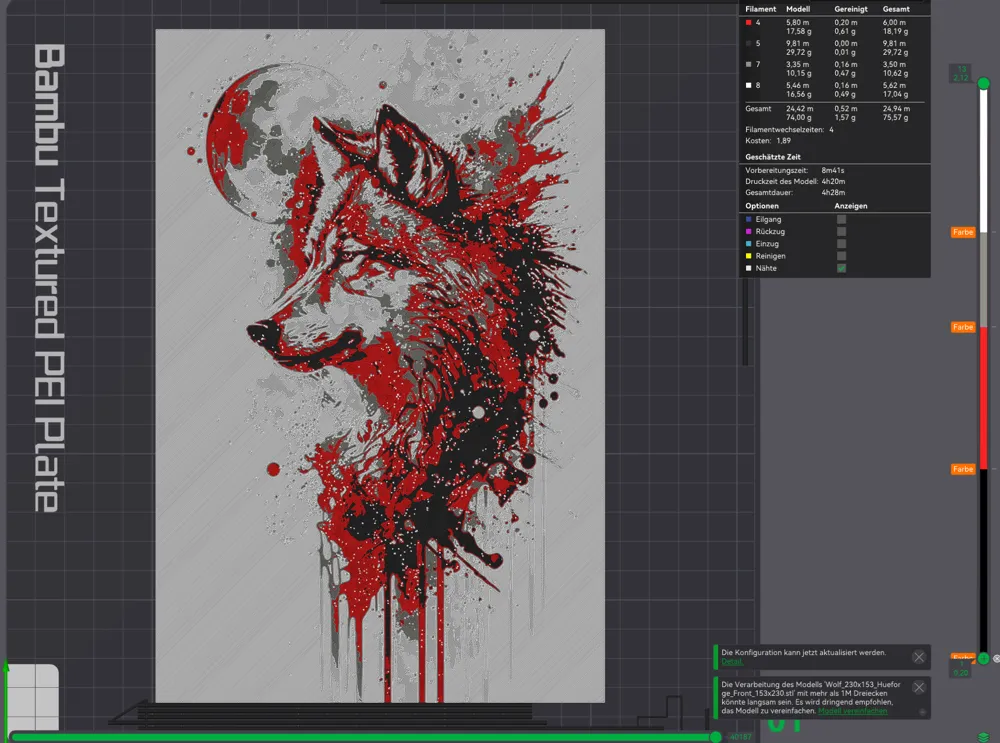Disable the Nähte display checkbox
The width and height of the screenshot is (1000, 743).
841,268
